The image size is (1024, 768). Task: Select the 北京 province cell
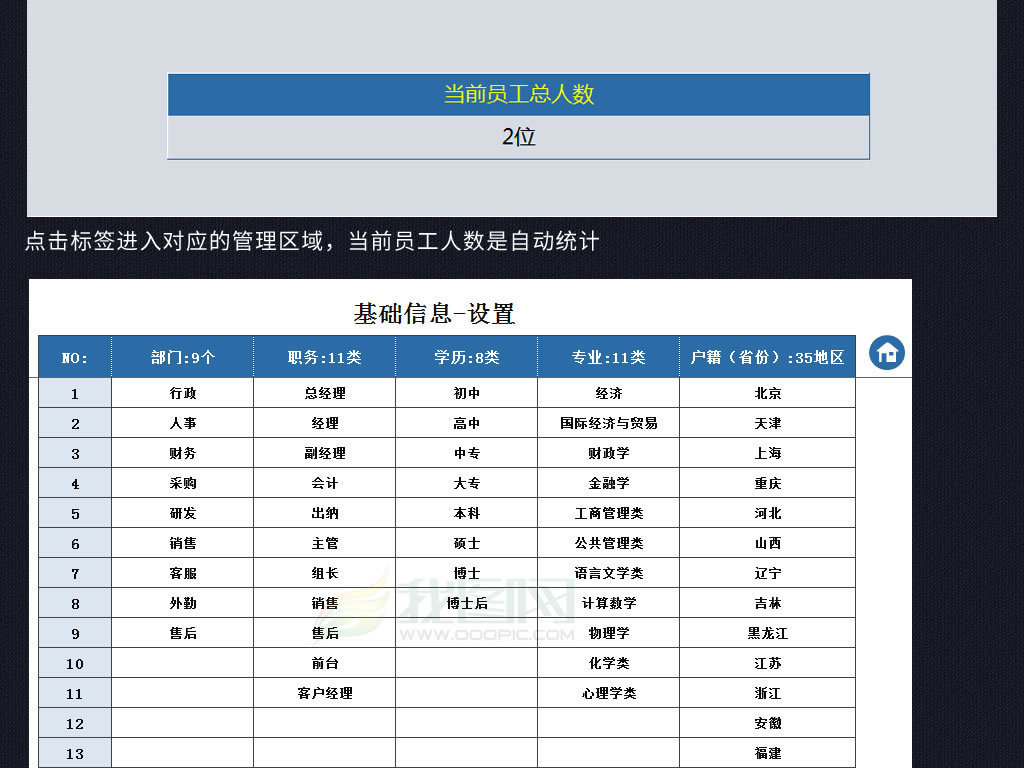(x=767, y=393)
